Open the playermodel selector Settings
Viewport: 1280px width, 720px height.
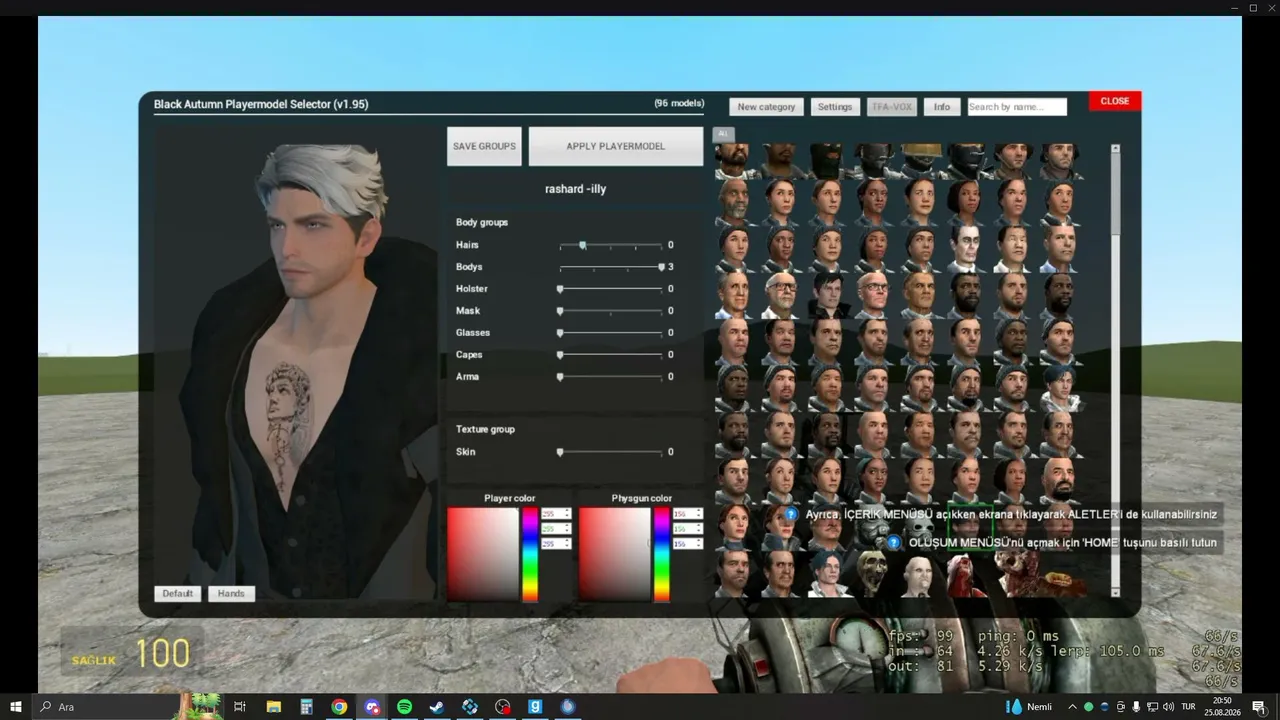(x=835, y=107)
